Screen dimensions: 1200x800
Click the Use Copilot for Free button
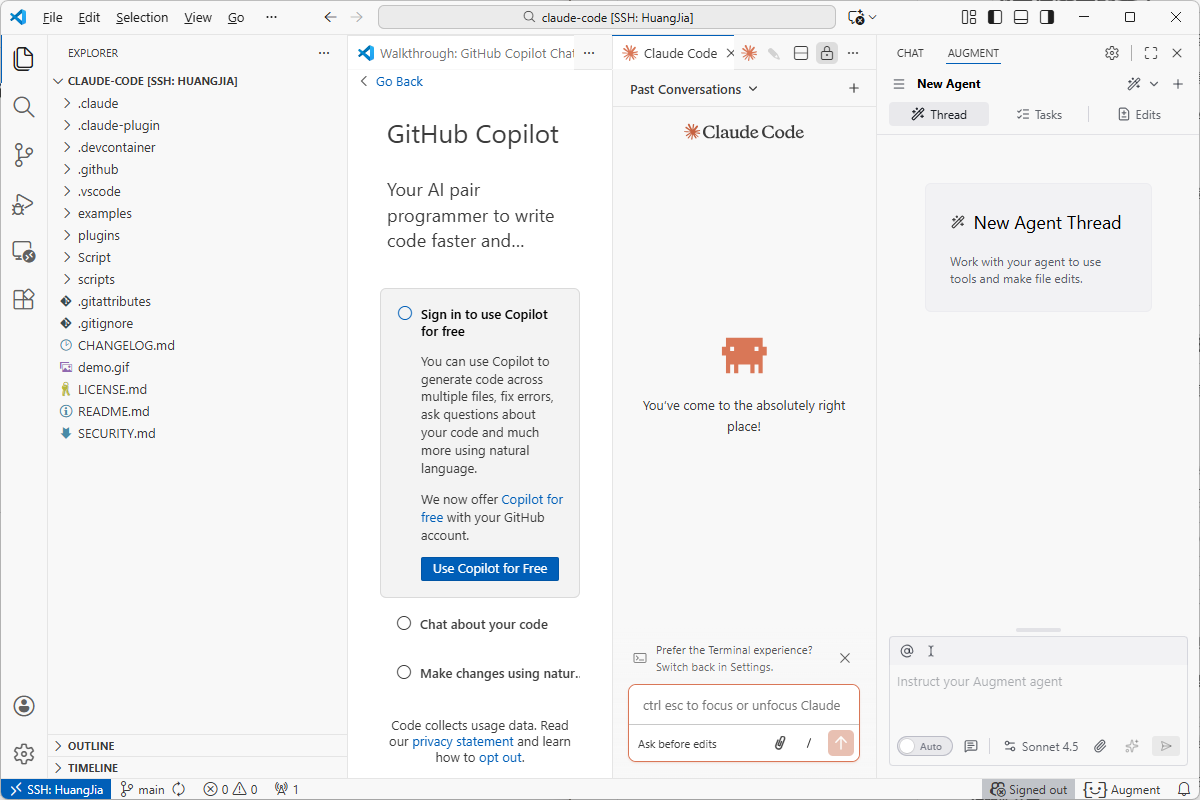tap(490, 568)
